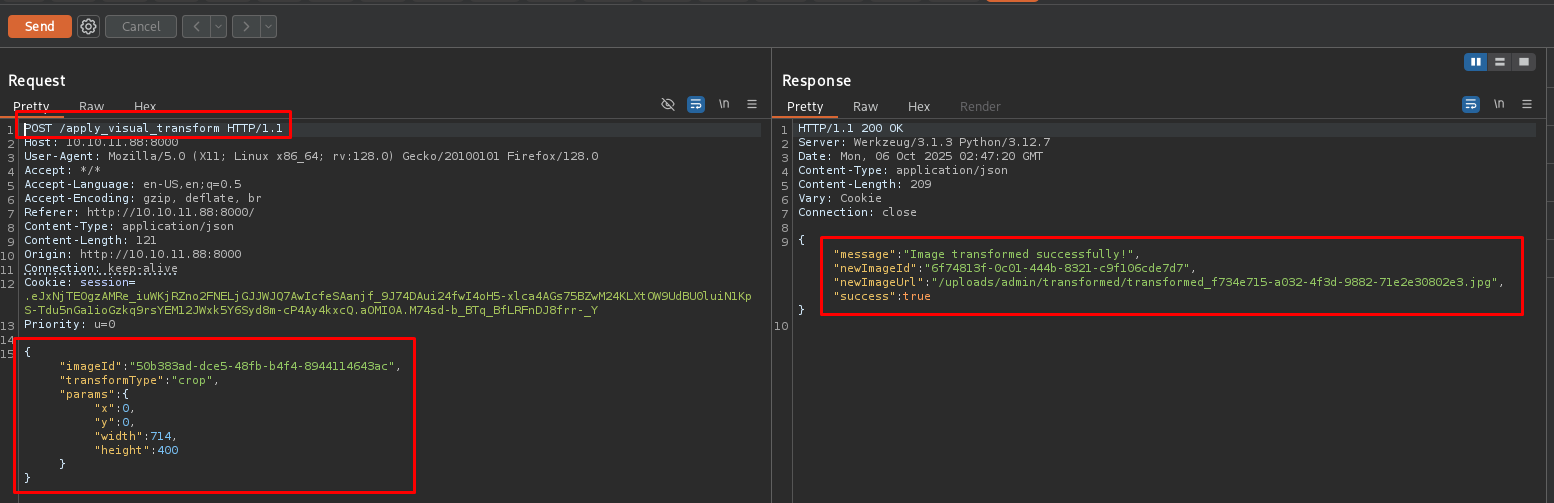Open the Request panel hamburger options menu
1554x503 pixels.
tap(752, 104)
